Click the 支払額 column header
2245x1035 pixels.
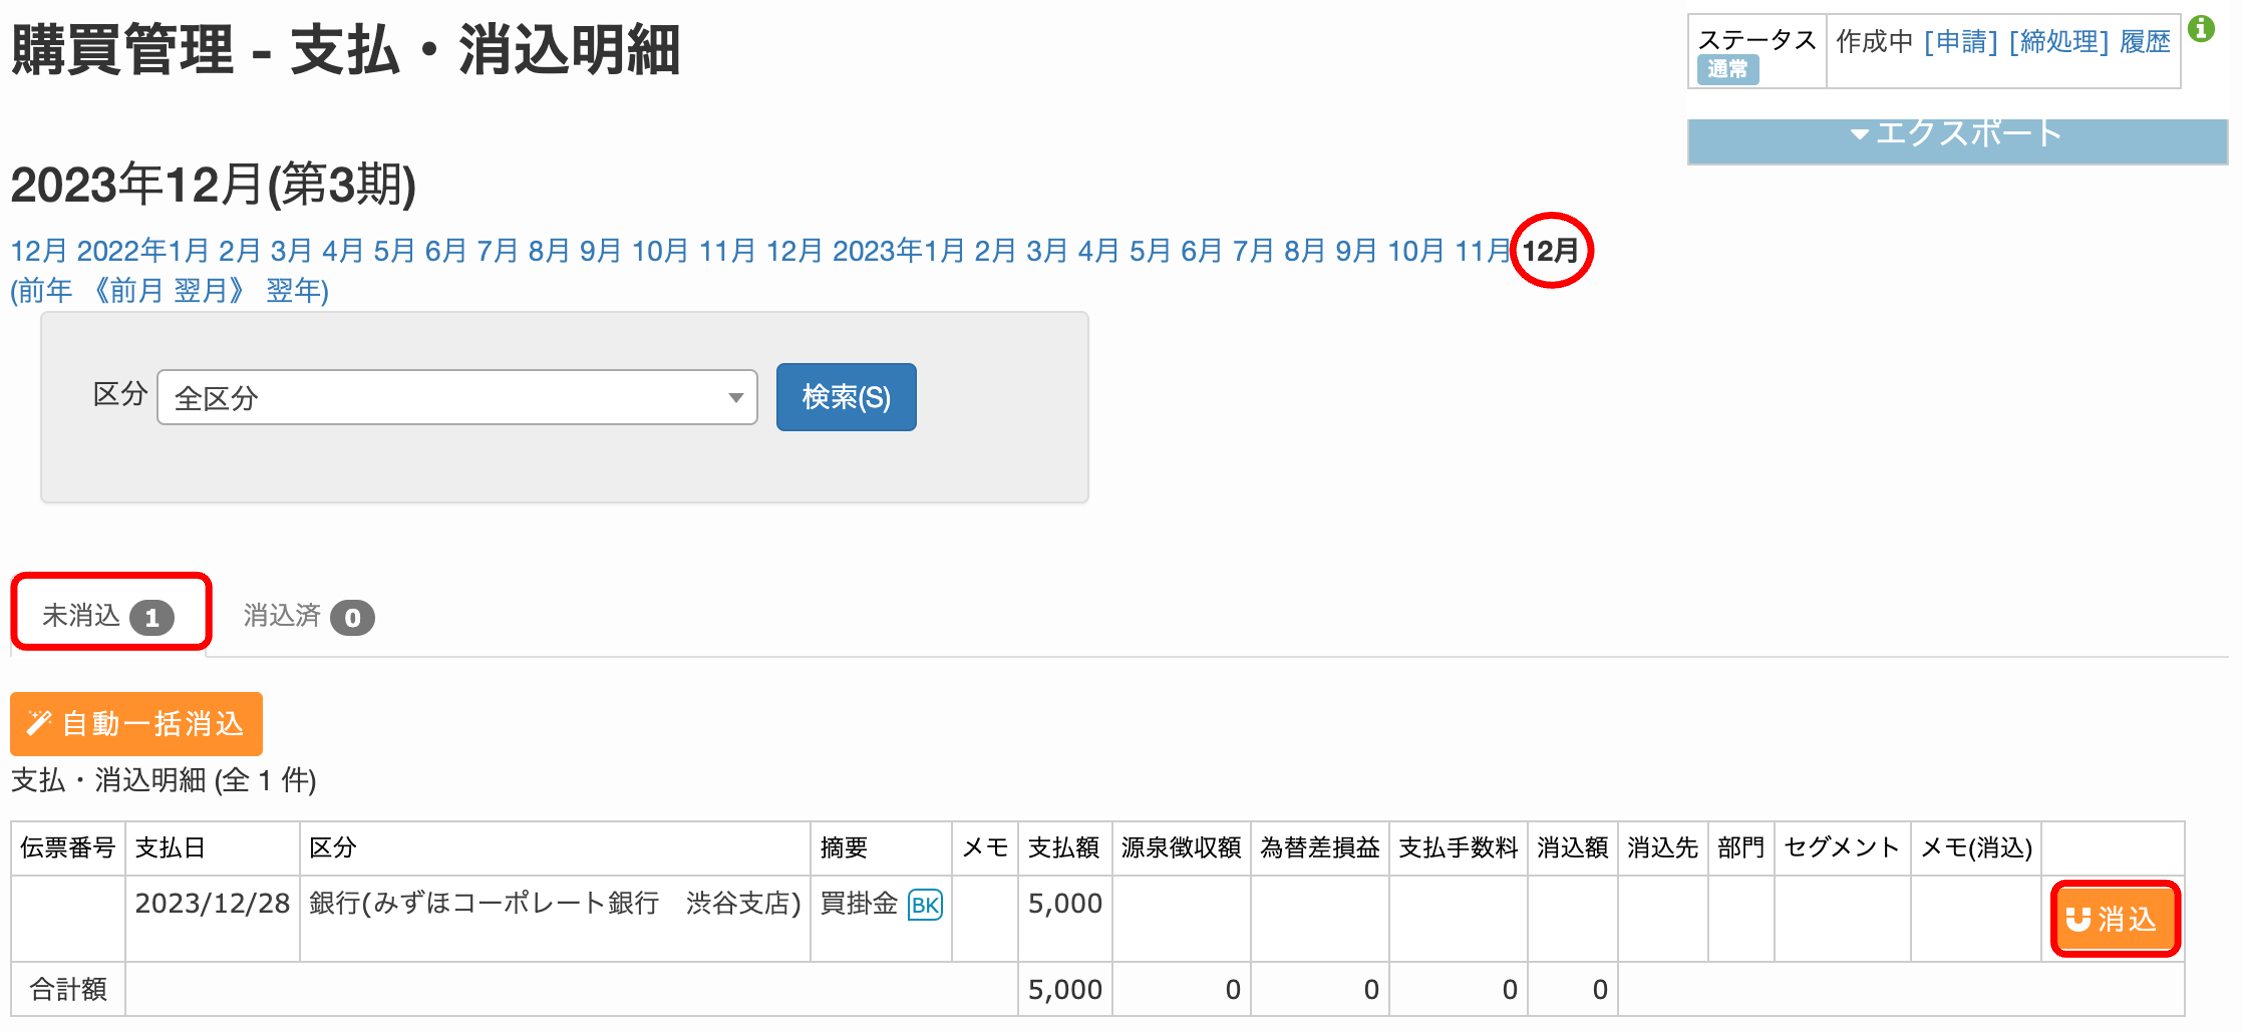click(x=1064, y=848)
